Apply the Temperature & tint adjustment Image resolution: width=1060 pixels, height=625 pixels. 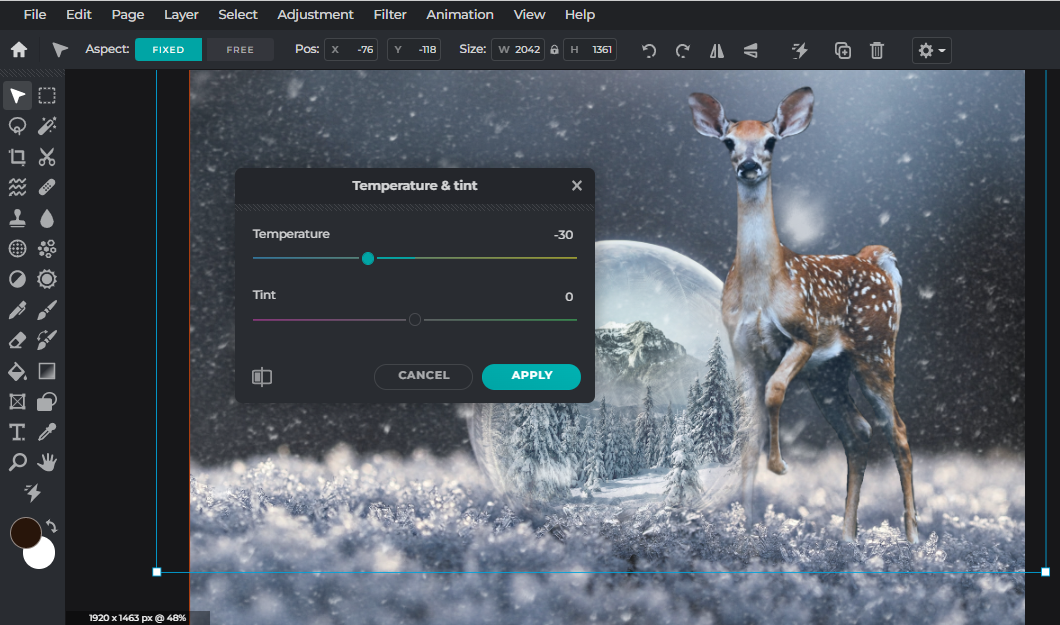pos(531,376)
